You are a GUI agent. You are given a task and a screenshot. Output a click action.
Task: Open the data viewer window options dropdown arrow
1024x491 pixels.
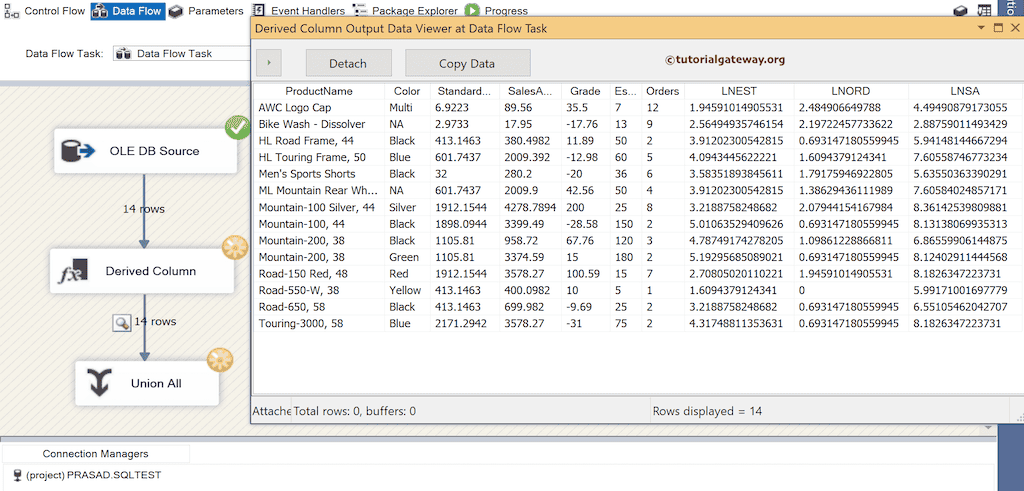(x=981, y=28)
